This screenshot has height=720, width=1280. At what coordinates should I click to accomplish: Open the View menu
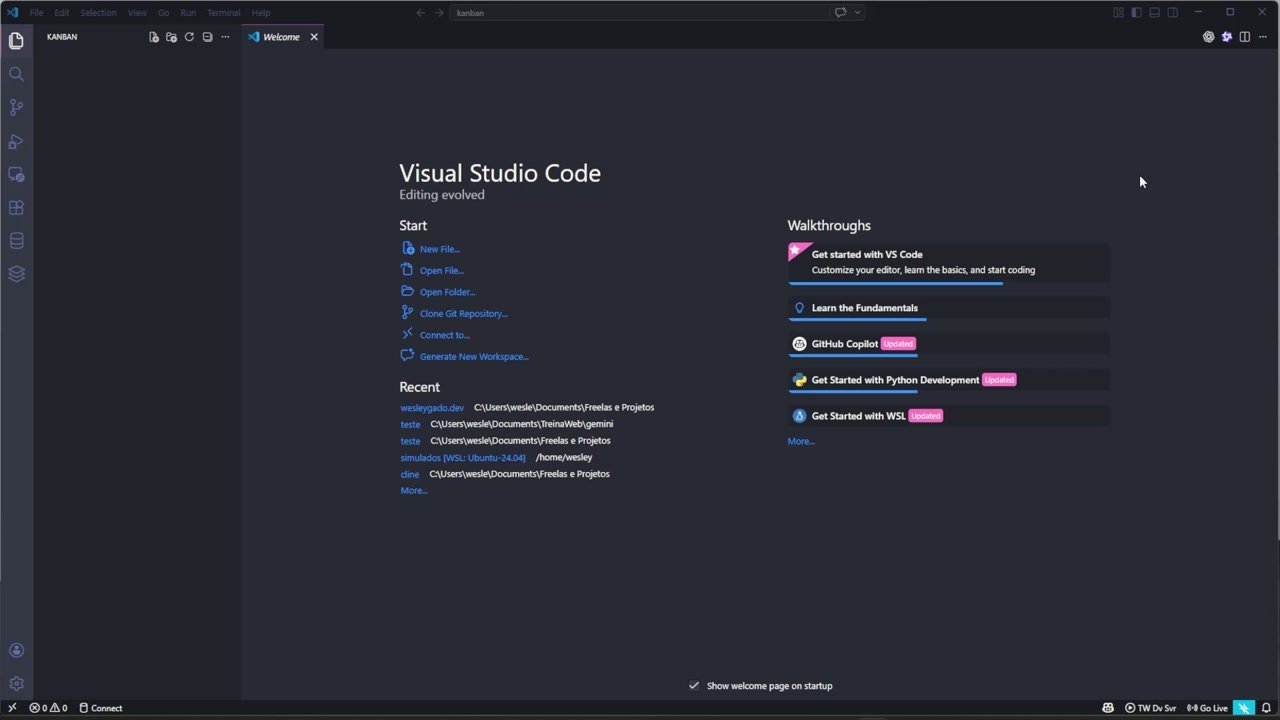pos(137,13)
